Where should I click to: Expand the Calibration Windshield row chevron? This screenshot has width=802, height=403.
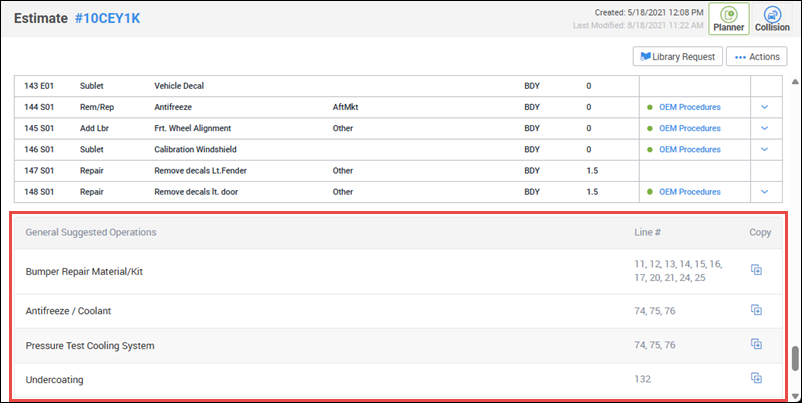click(x=765, y=149)
